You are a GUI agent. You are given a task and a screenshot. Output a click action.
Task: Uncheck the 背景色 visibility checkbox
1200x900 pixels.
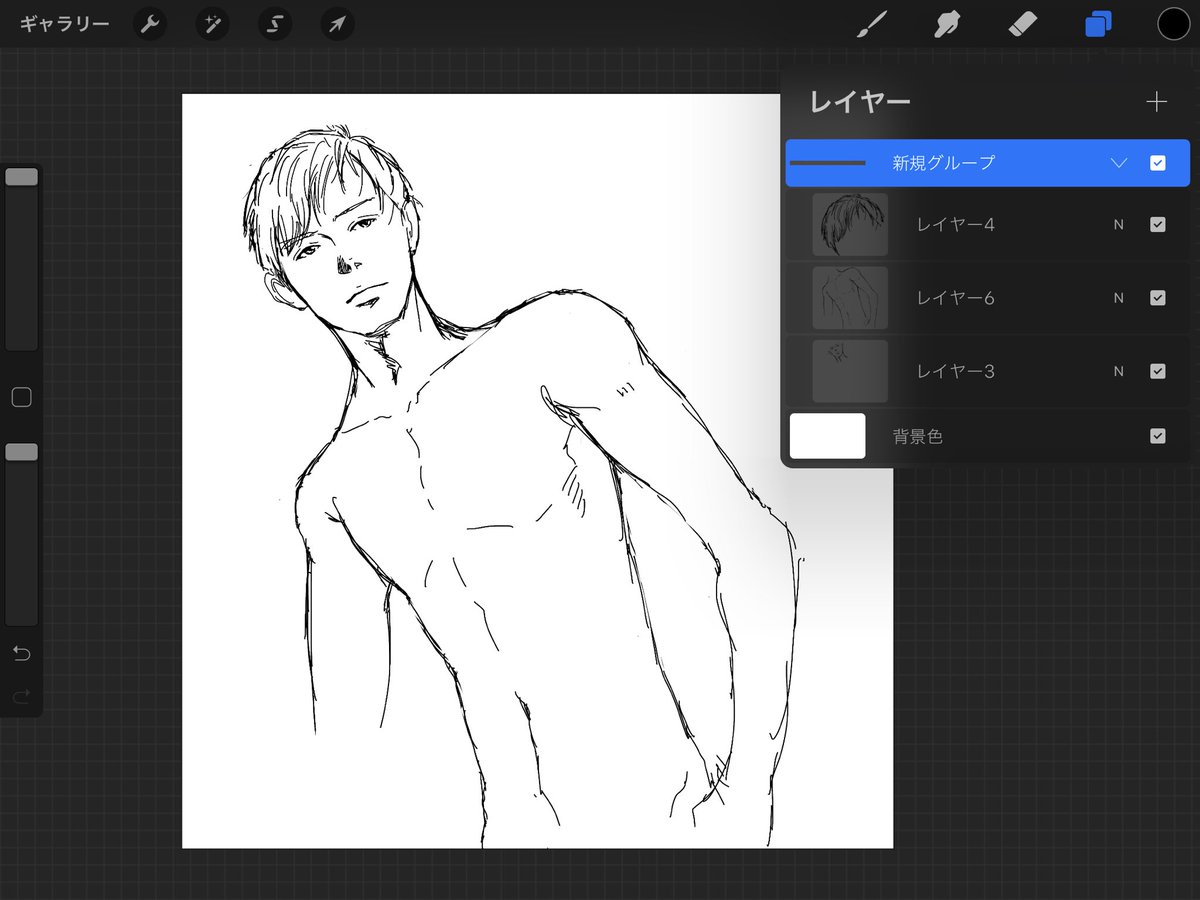1157,436
